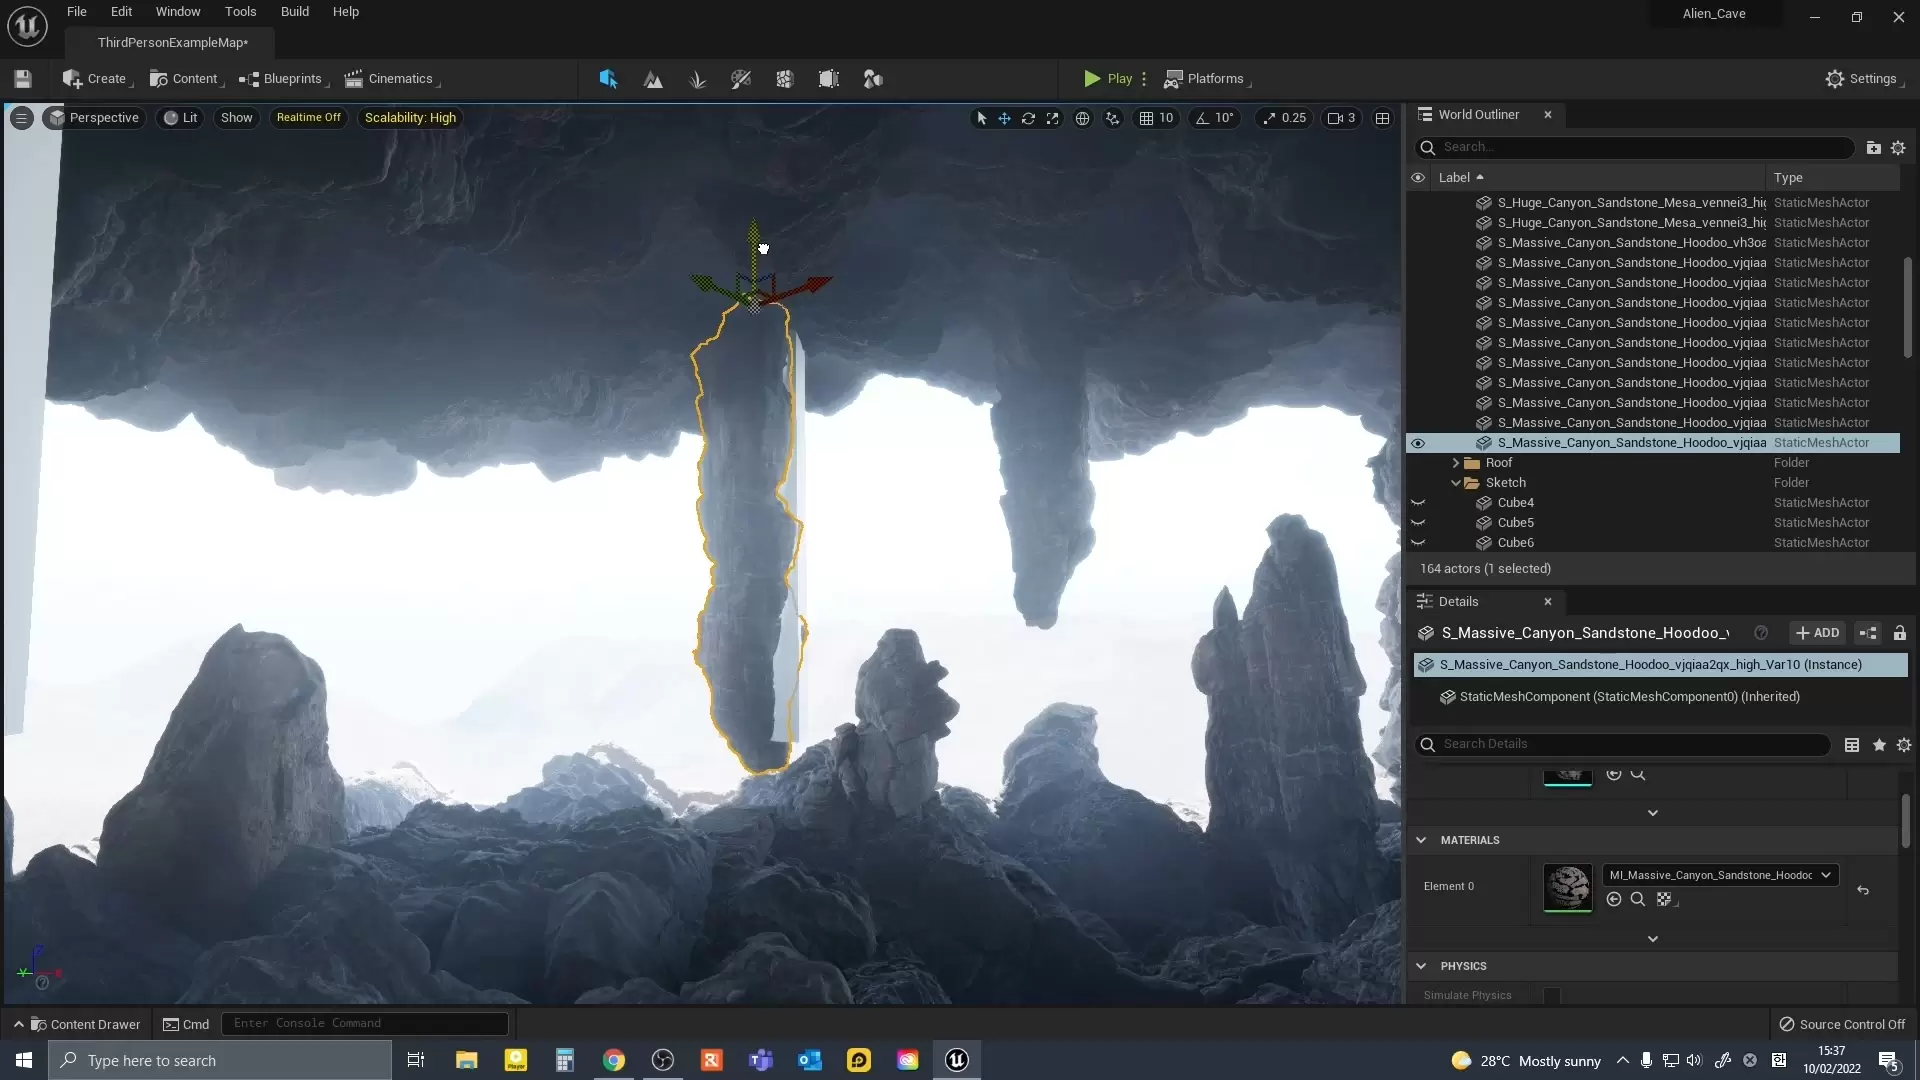Browse to material in Content Browser
The height and width of the screenshot is (1080, 1920).
pyautogui.click(x=1637, y=899)
